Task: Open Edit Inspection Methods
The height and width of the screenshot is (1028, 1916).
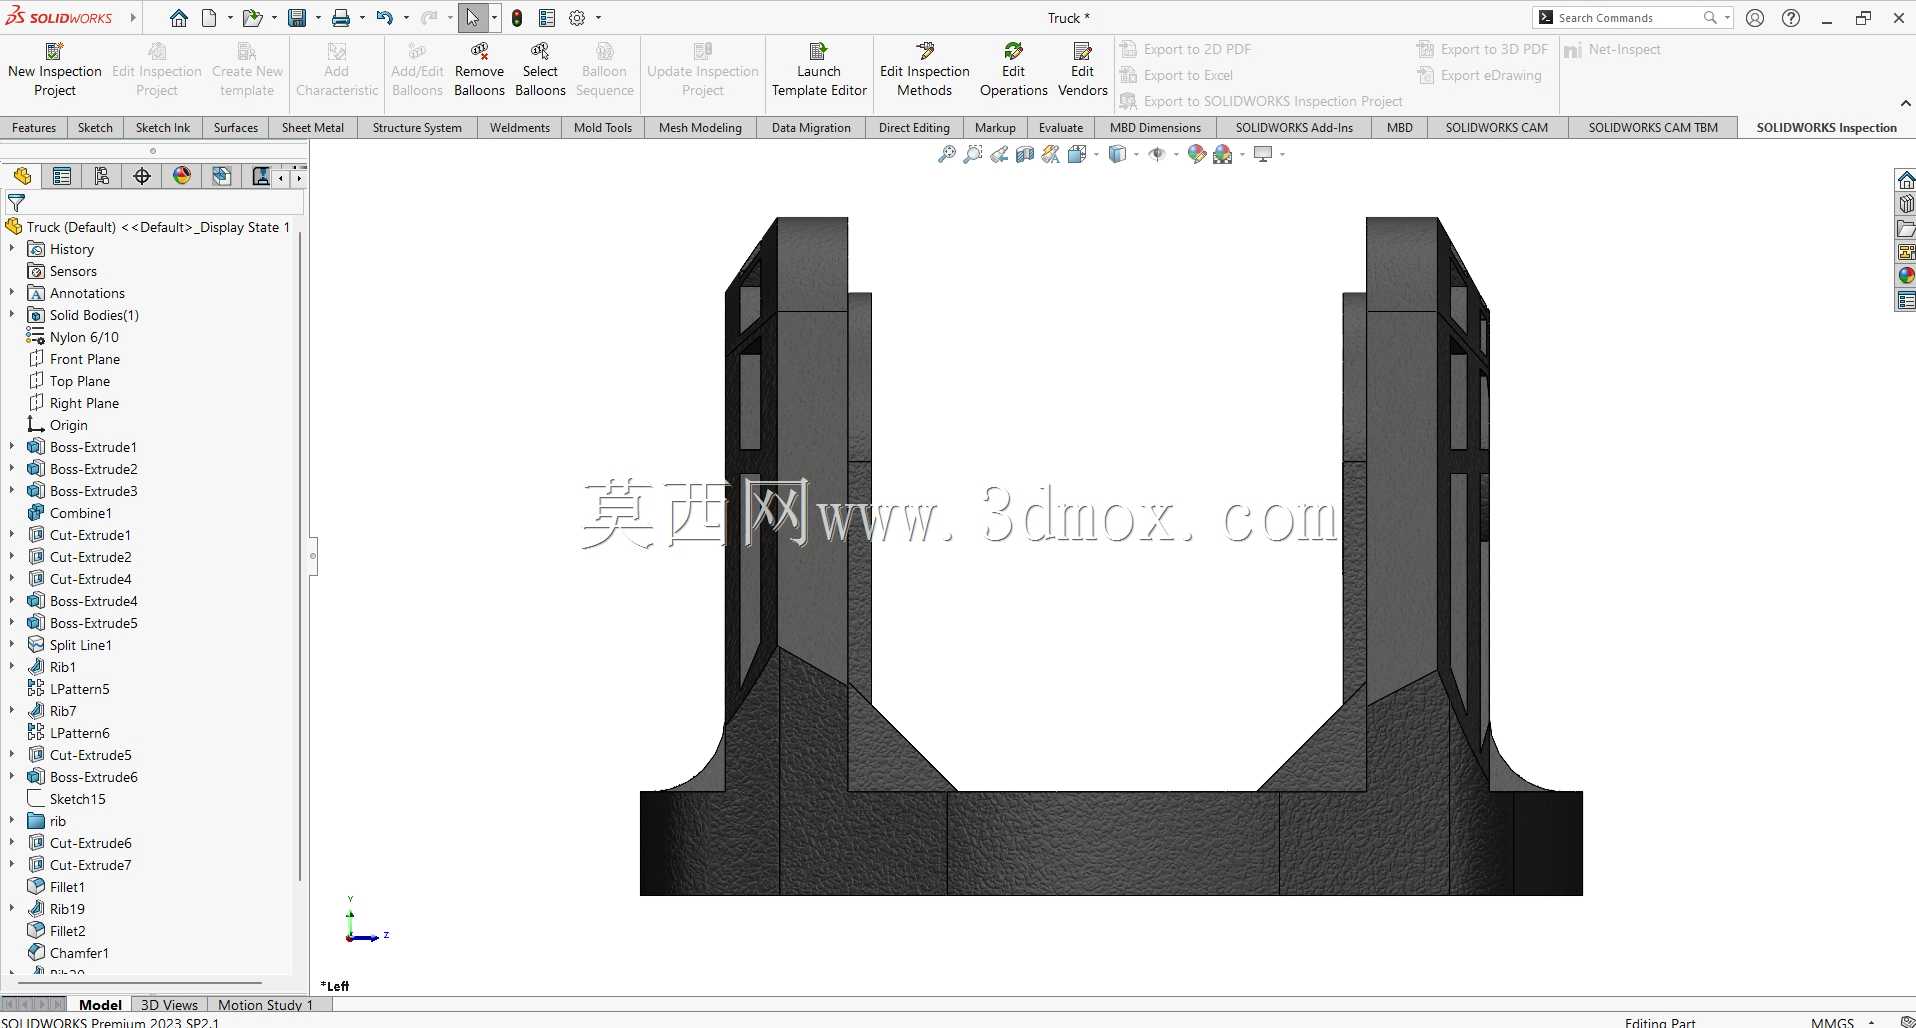Action: pos(925,70)
